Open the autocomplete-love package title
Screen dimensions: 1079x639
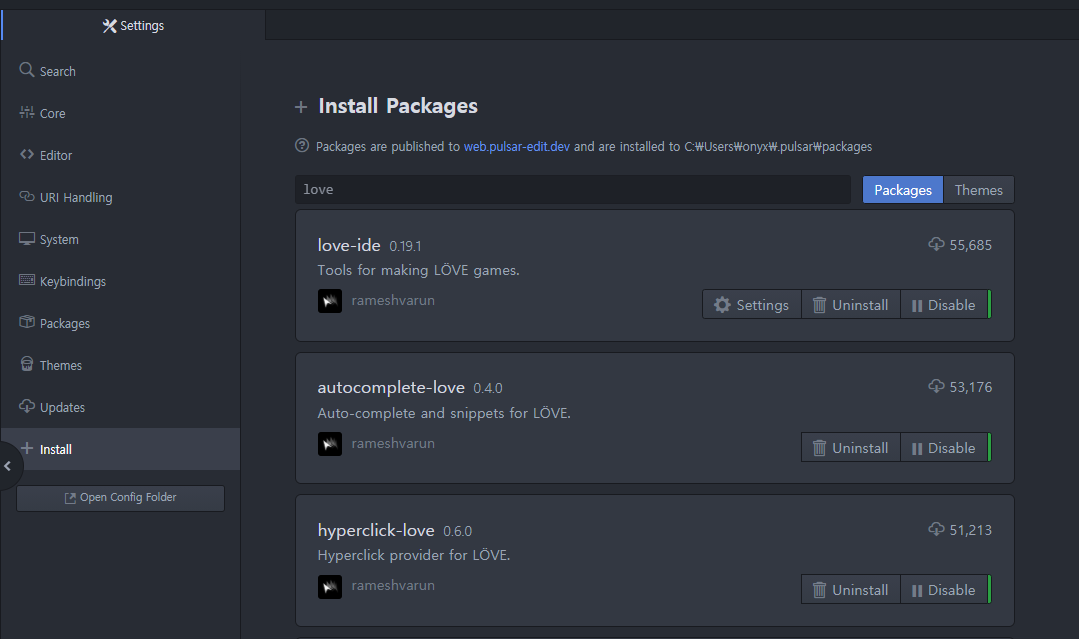tap(391, 387)
